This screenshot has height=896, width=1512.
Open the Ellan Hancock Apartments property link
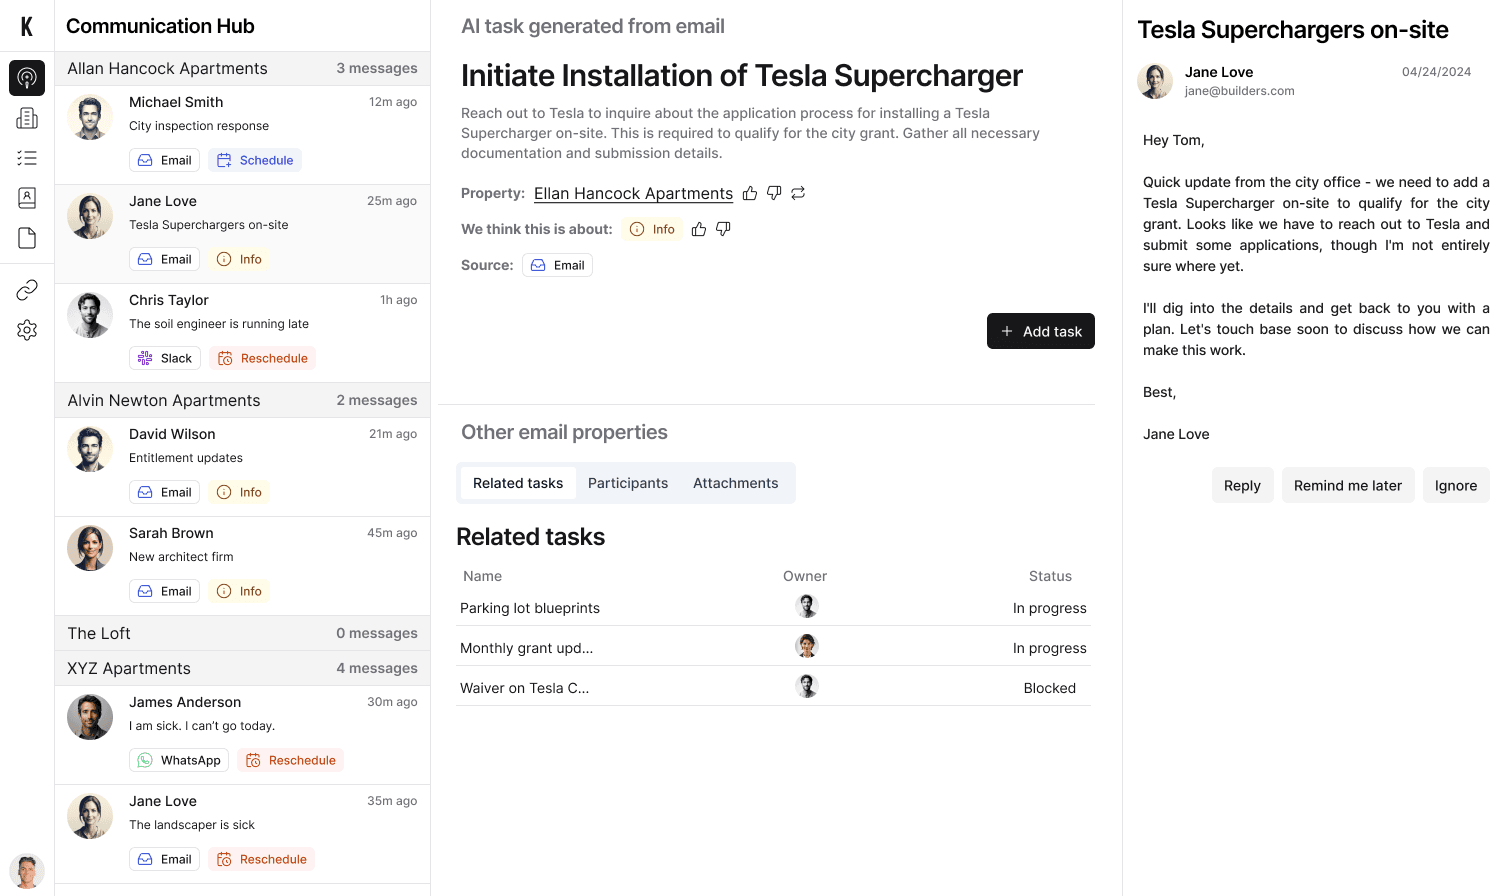pyautogui.click(x=633, y=193)
